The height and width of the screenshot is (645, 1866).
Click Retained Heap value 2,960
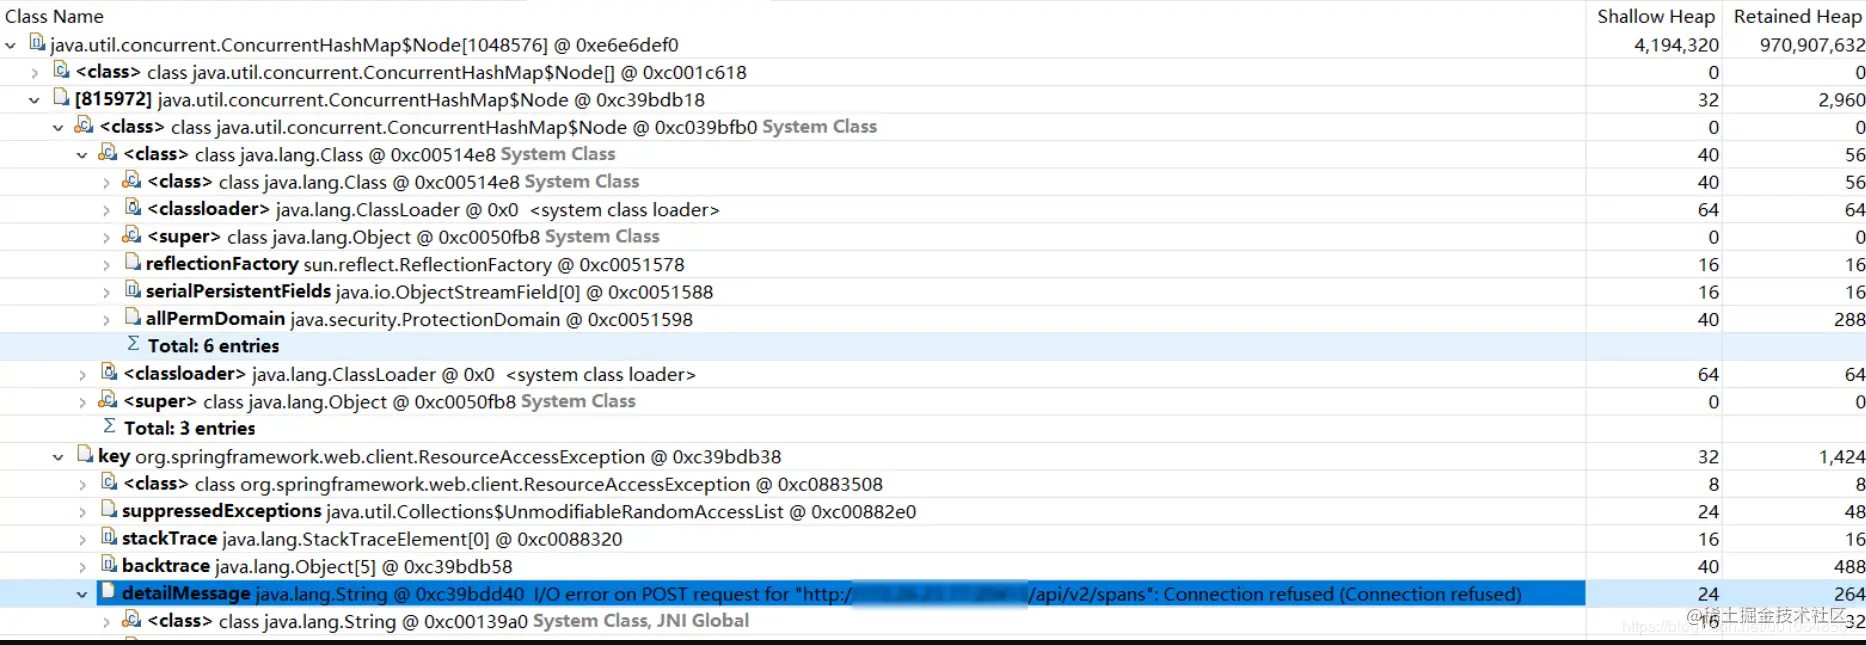[1841, 100]
